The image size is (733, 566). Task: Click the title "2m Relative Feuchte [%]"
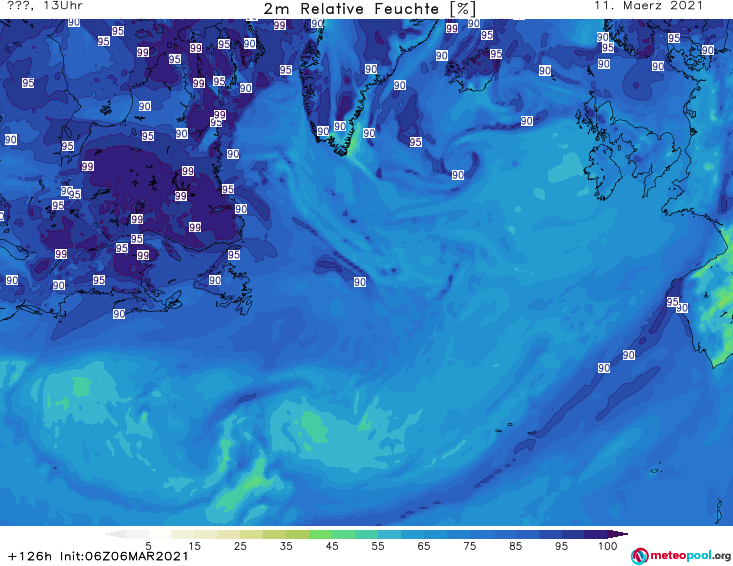coord(370,8)
